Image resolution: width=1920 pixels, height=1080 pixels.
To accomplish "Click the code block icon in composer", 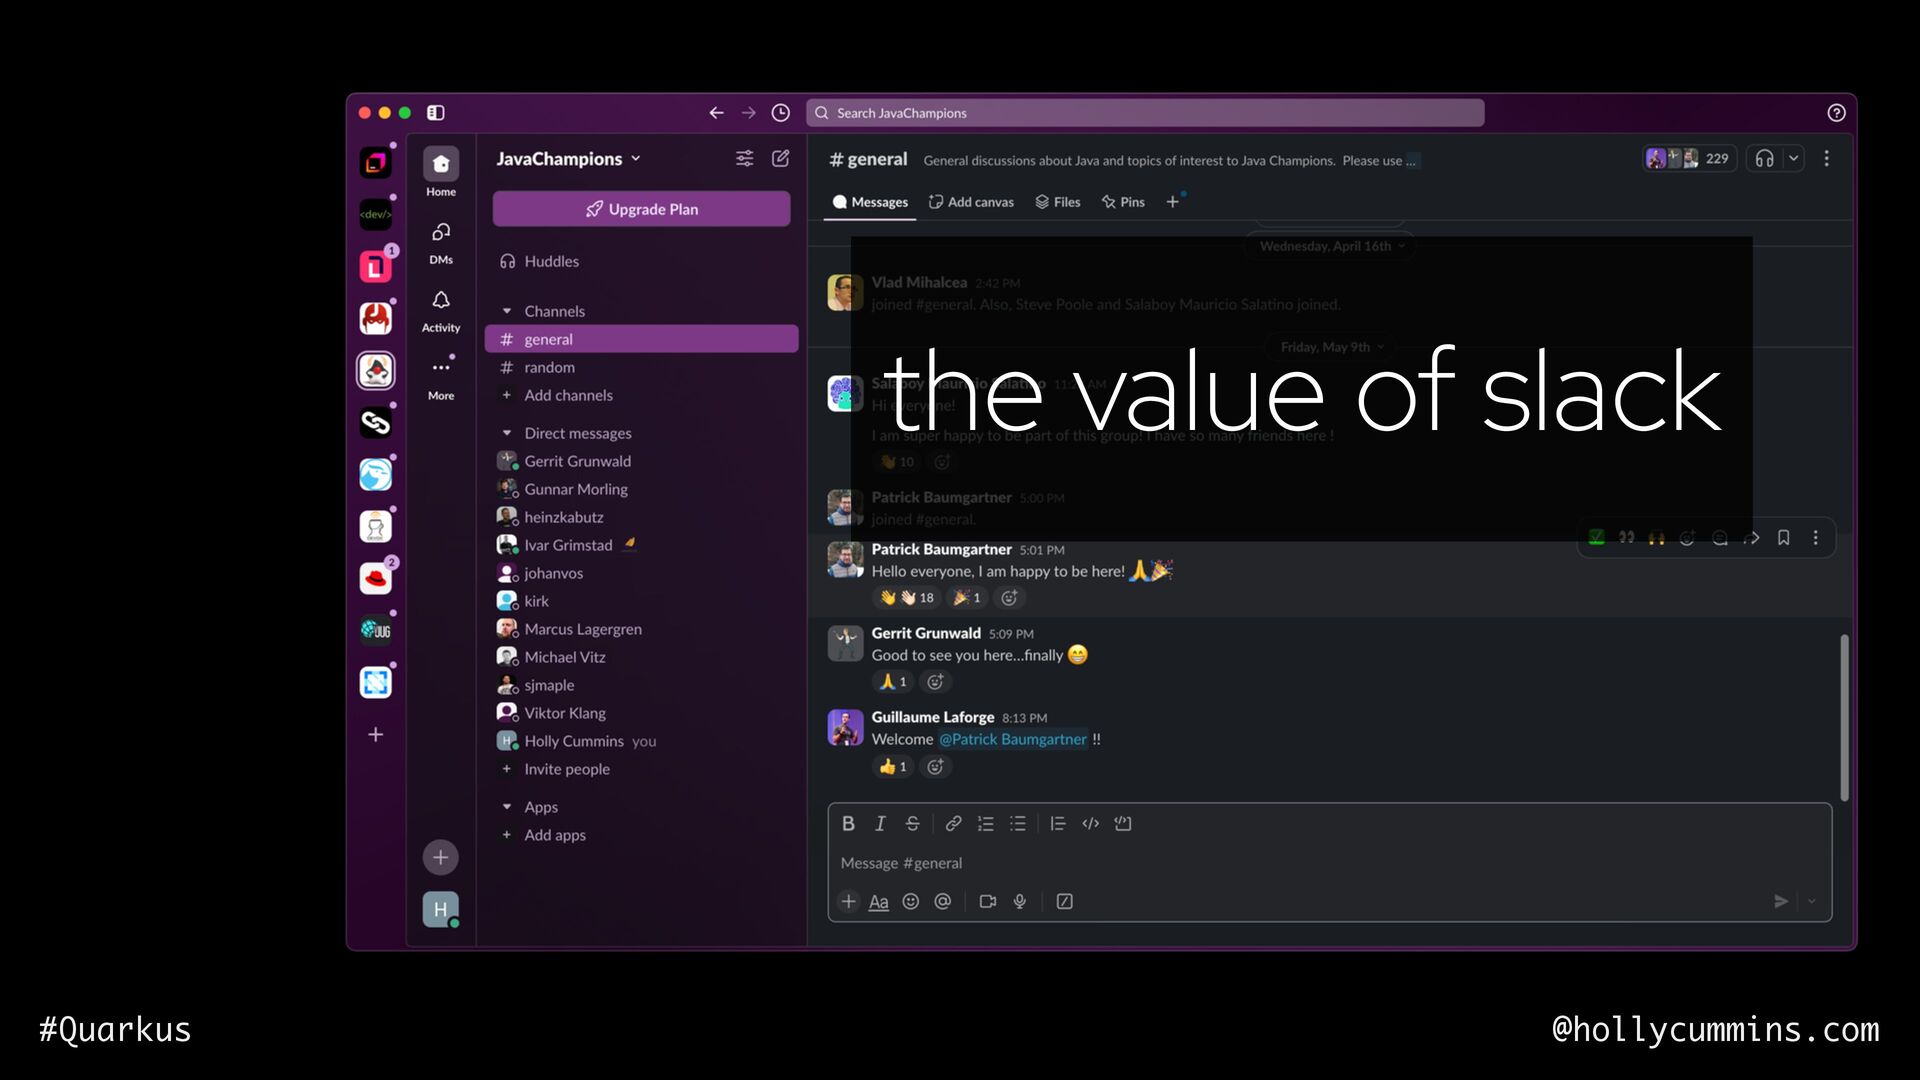I will [1123, 823].
